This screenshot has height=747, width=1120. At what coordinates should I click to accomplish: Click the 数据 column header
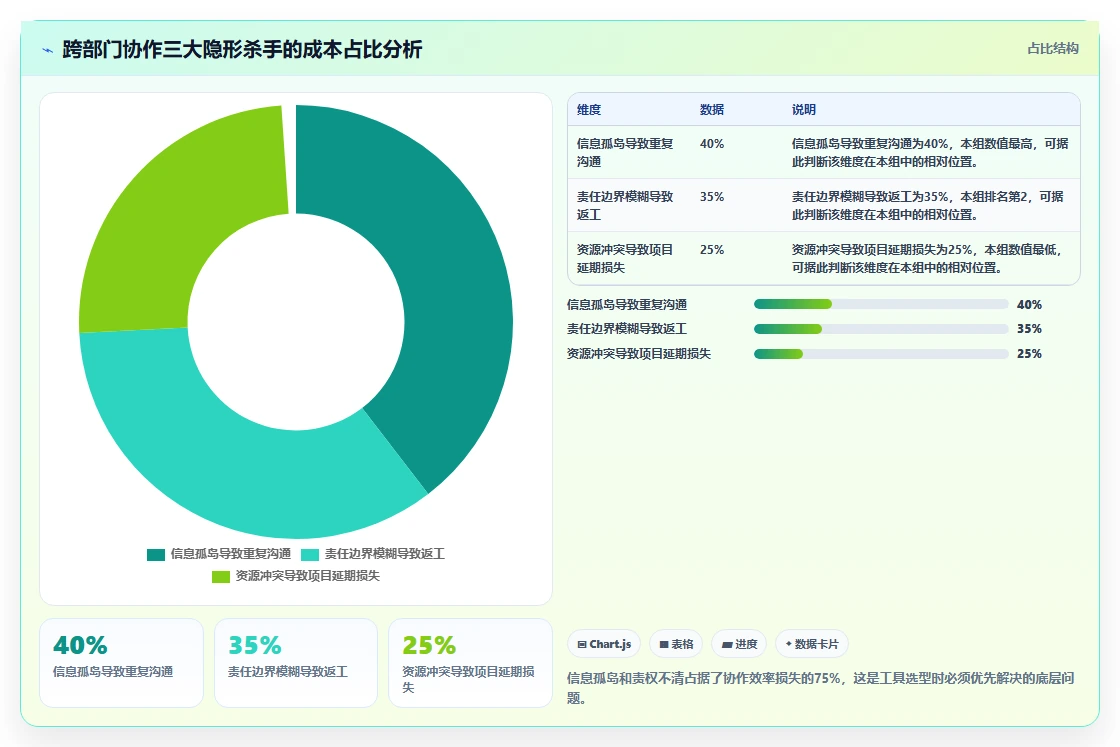(711, 110)
